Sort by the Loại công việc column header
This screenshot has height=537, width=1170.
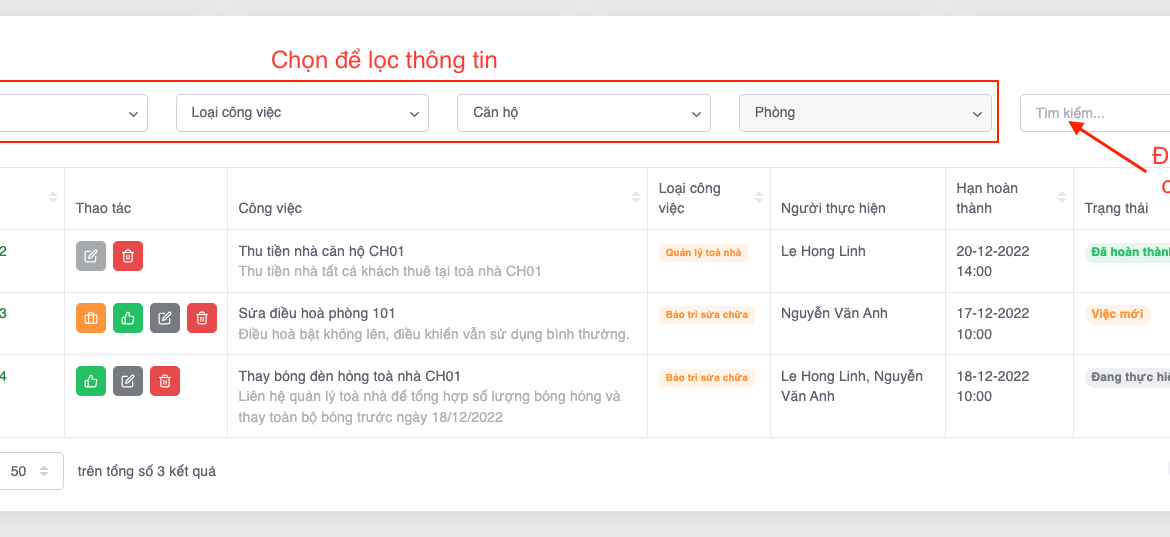pos(759,198)
